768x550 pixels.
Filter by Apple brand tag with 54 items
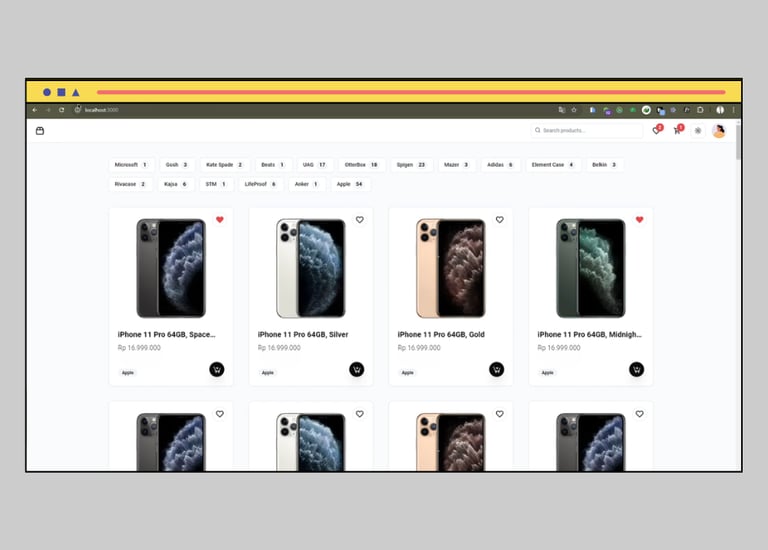pyautogui.click(x=350, y=184)
